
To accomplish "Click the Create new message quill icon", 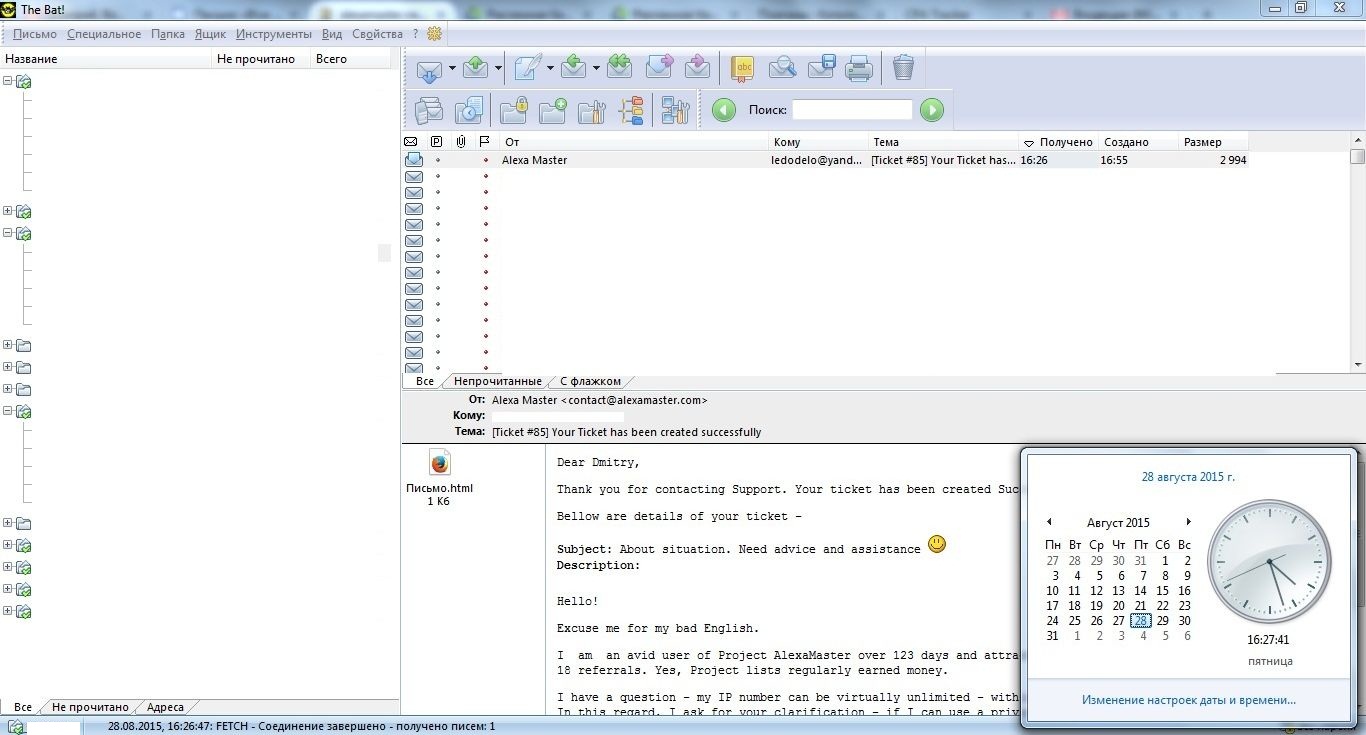I will pos(526,69).
